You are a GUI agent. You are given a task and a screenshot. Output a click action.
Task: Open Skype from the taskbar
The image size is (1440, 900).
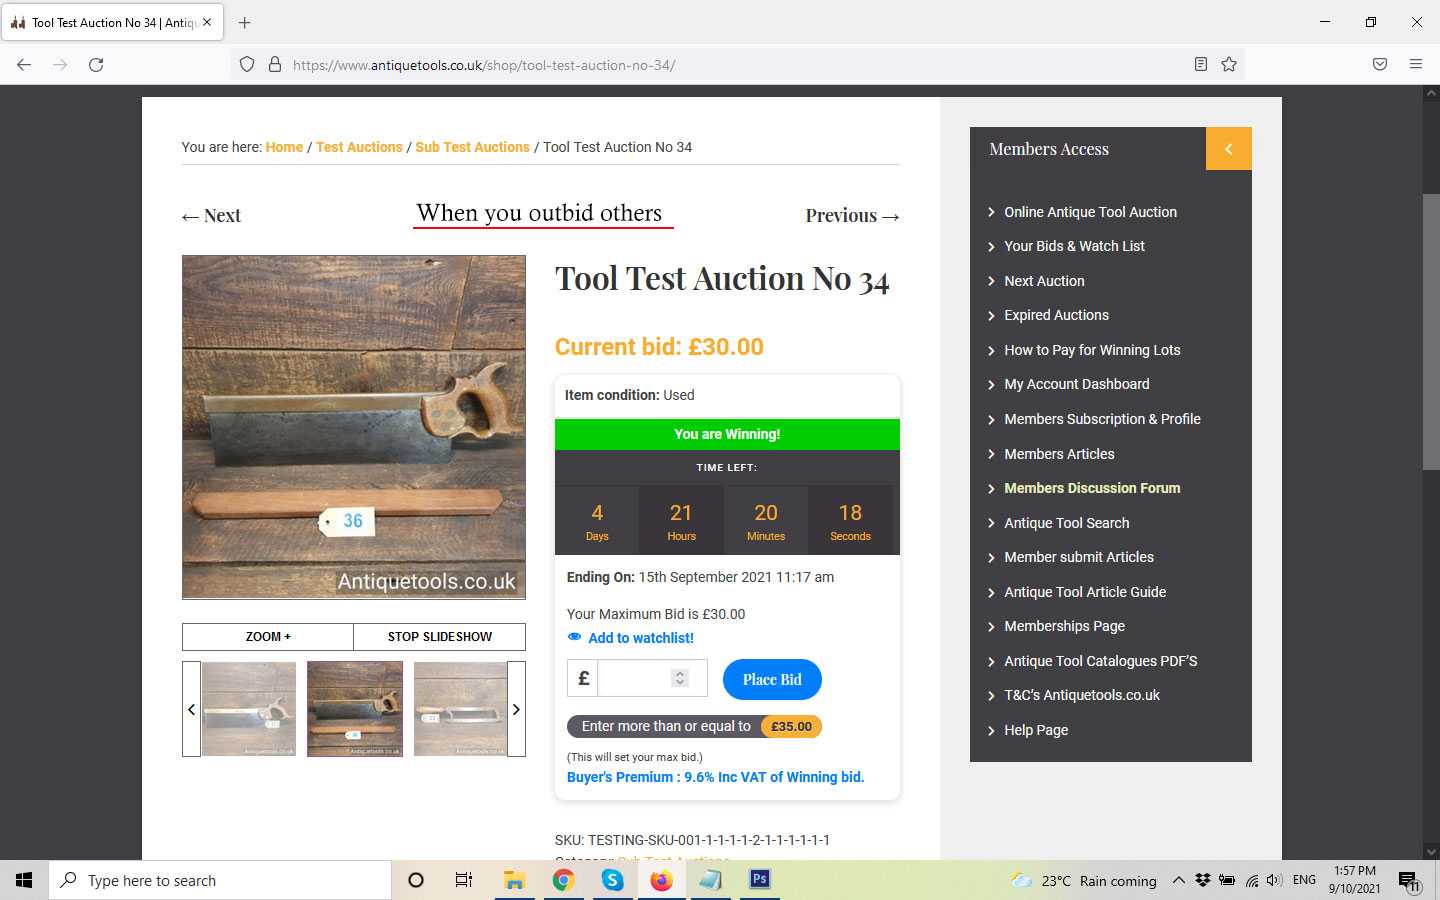point(612,880)
